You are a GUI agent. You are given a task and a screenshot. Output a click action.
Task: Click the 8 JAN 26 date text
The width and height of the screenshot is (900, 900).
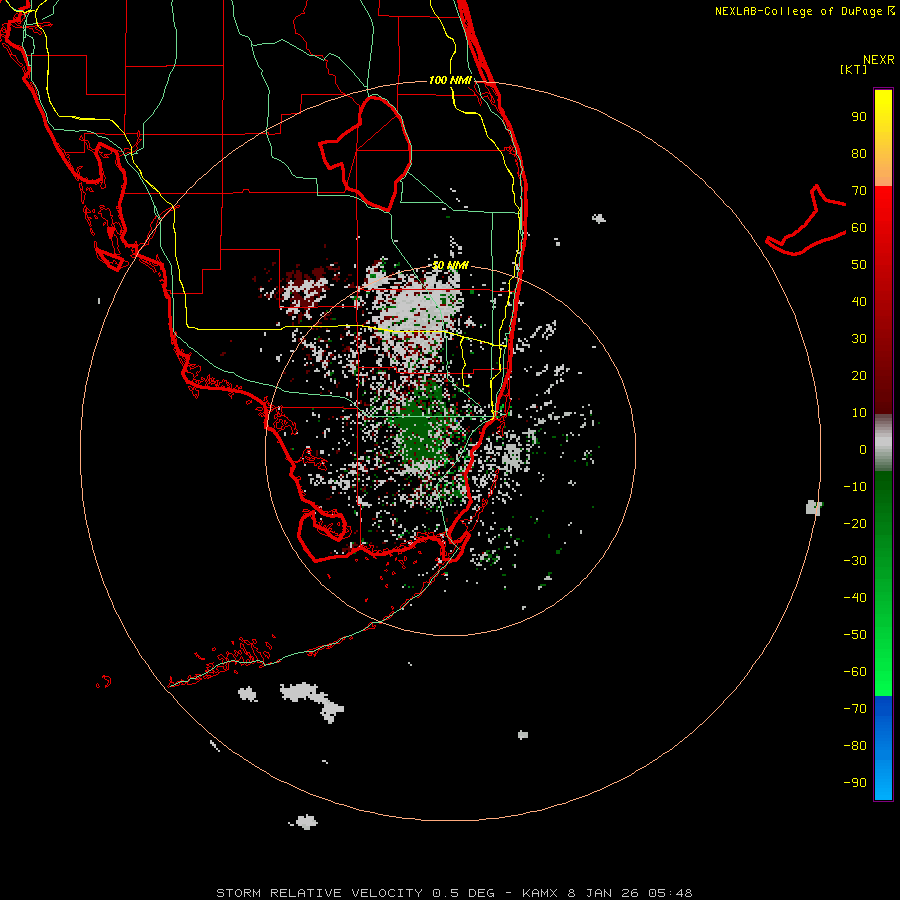click(603, 893)
